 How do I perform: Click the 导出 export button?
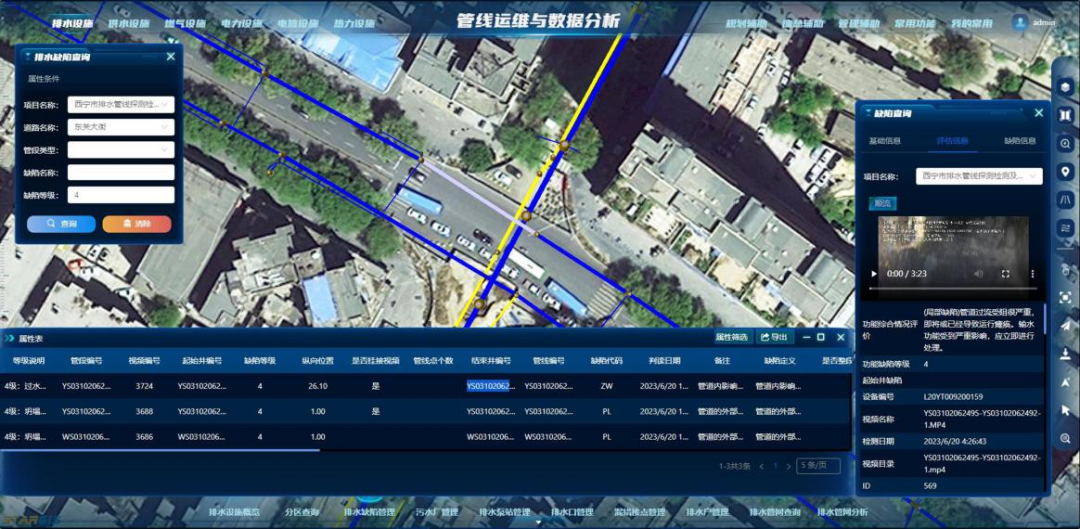tap(774, 337)
